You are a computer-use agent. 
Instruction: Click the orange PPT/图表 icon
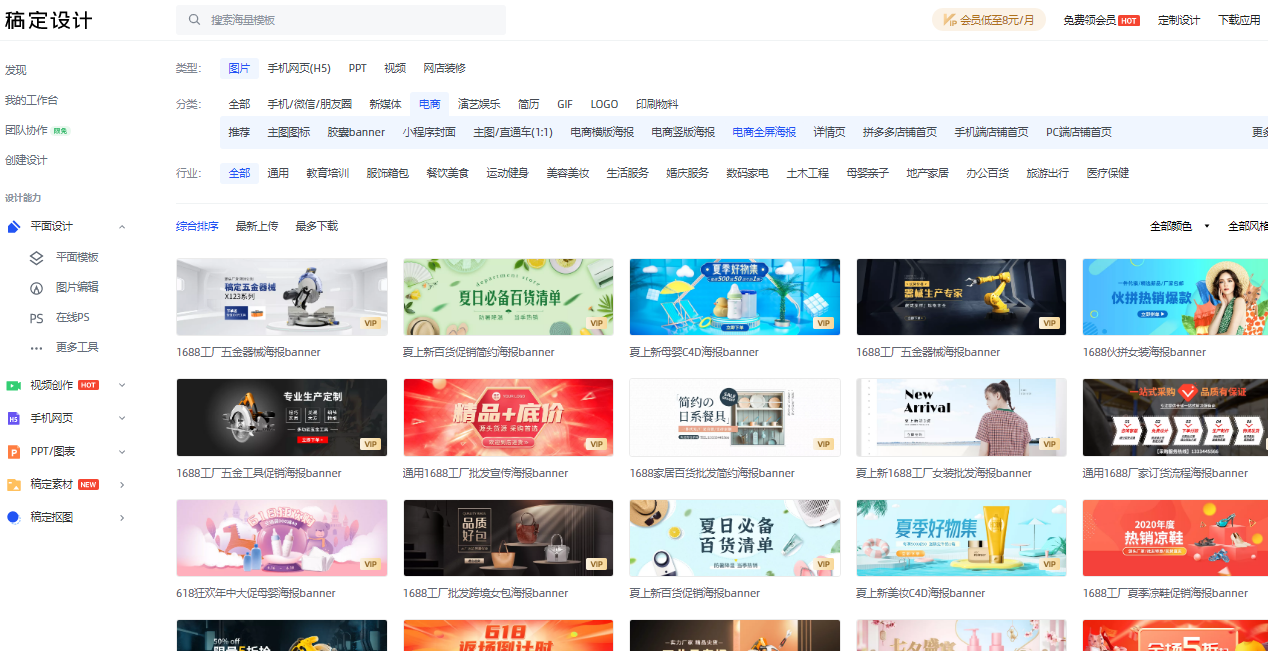14,451
